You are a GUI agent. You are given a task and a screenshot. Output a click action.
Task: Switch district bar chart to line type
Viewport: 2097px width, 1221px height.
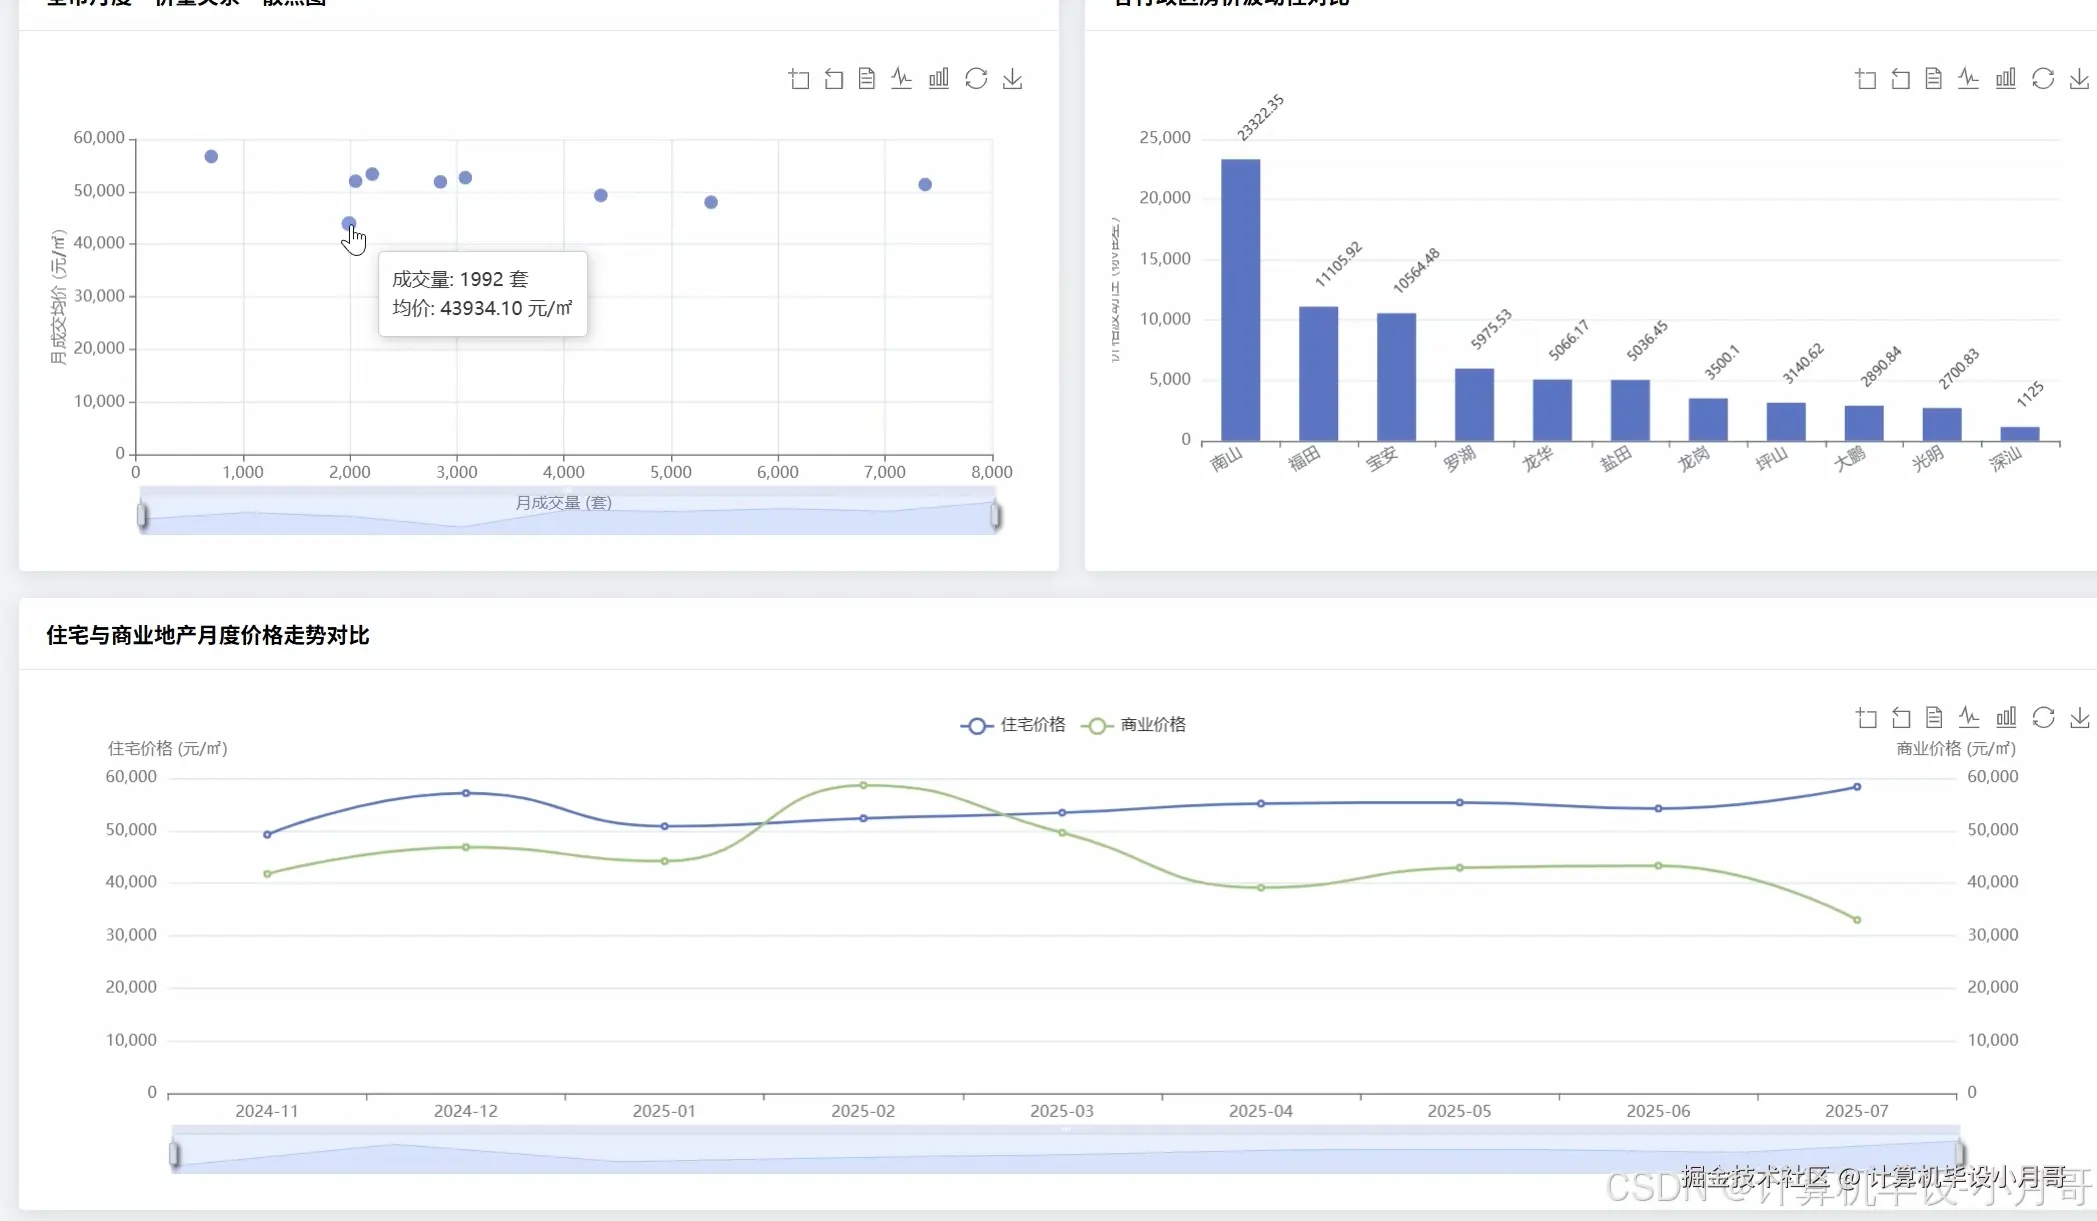(x=1969, y=79)
